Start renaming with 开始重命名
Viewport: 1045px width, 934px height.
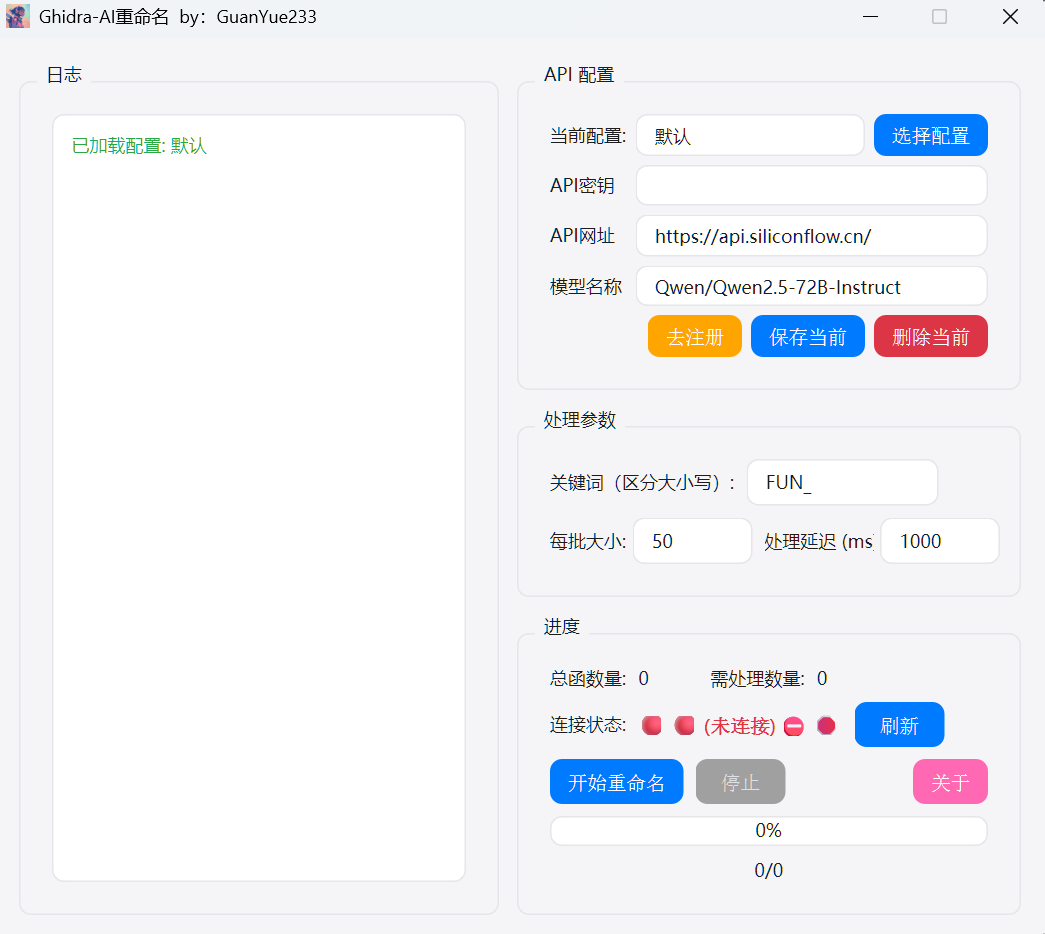coord(616,781)
